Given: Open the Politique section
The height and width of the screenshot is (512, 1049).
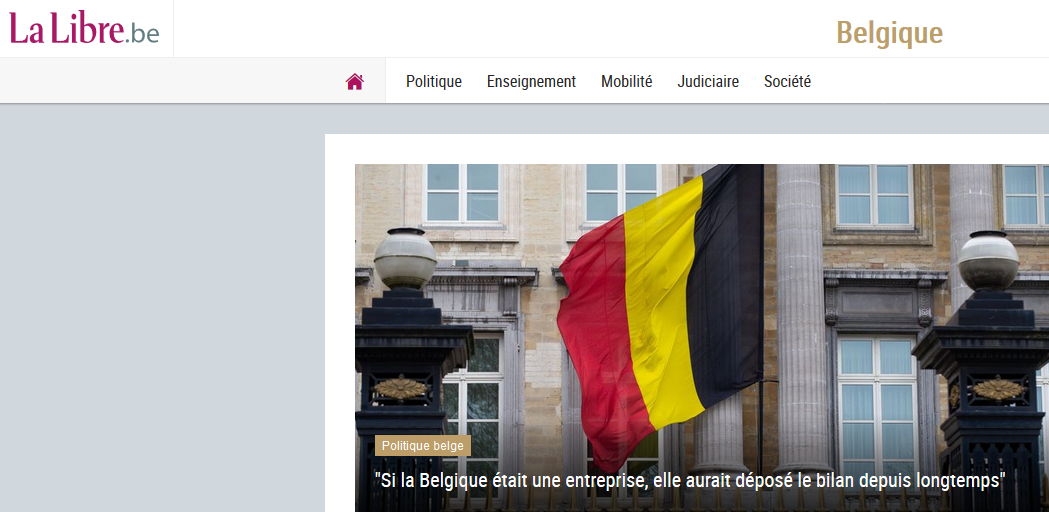Looking at the screenshot, I should (434, 82).
